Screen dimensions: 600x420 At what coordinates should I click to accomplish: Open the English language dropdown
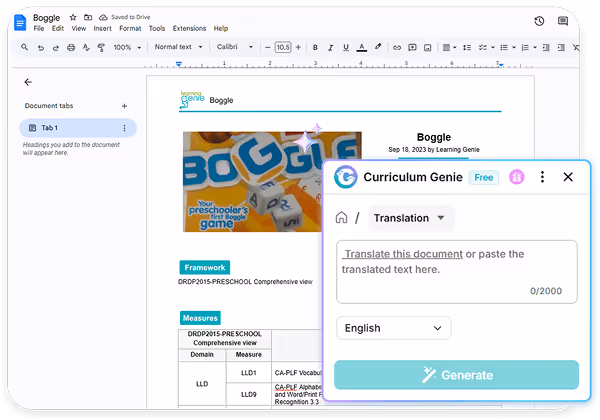pyautogui.click(x=394, y=328)
